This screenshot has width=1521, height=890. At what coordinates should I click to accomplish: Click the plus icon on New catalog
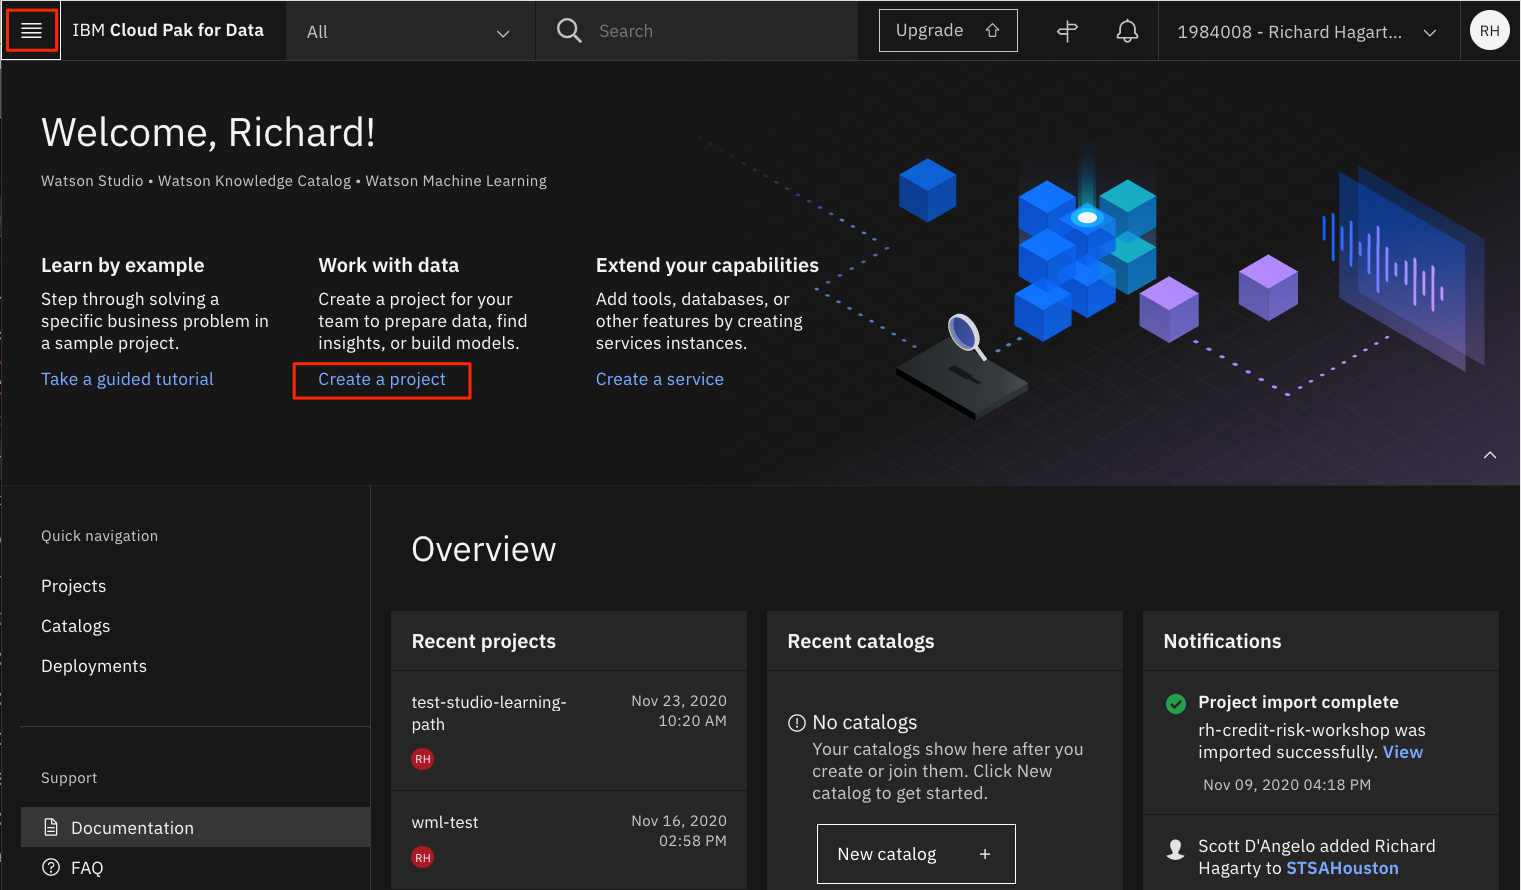[x=985, y=854]
